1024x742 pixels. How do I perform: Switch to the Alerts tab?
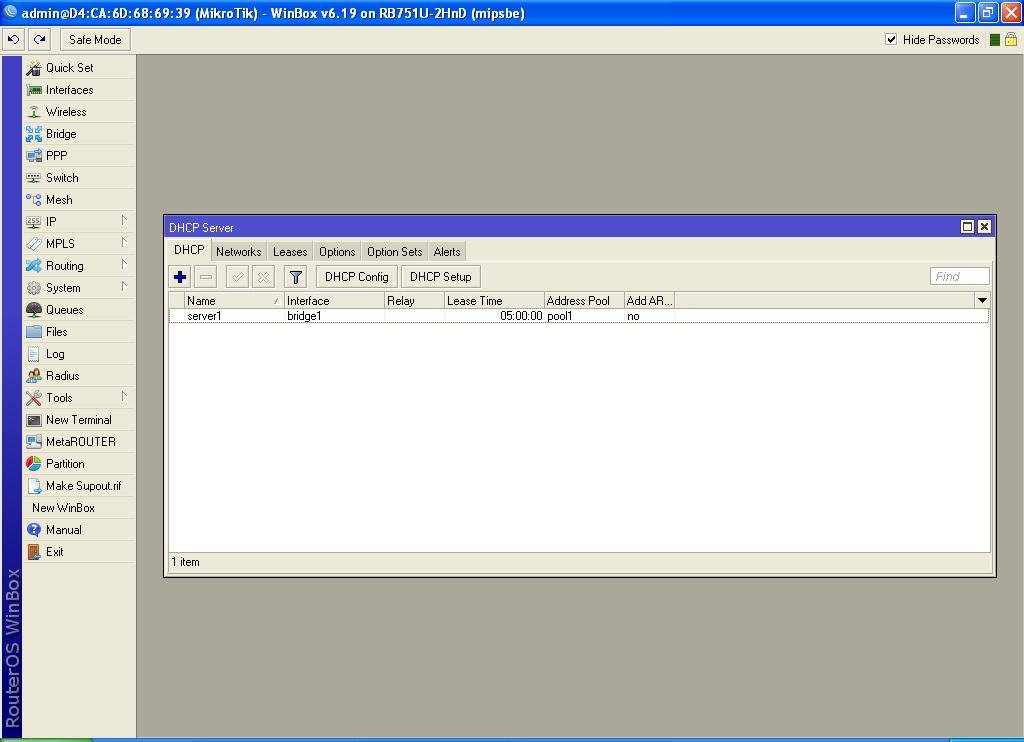pyautogui.click(x=447, y=251)
